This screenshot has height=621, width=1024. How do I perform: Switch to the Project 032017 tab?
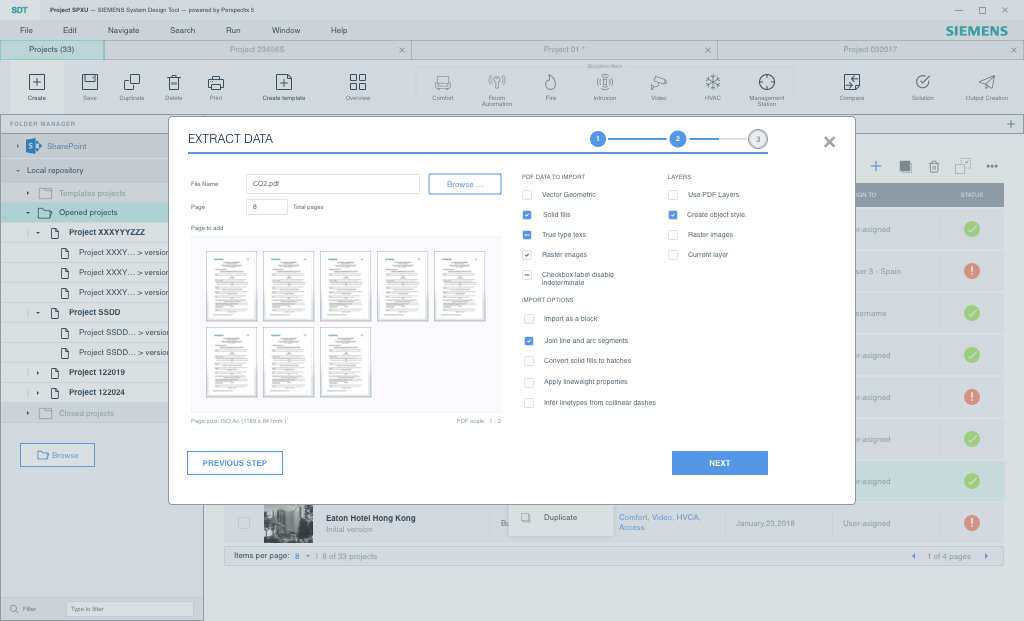870,50
